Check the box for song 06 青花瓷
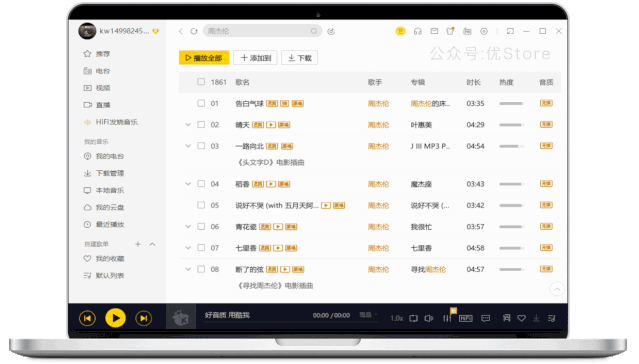This screenshot has width=639, height=364. tap(201, 226)
